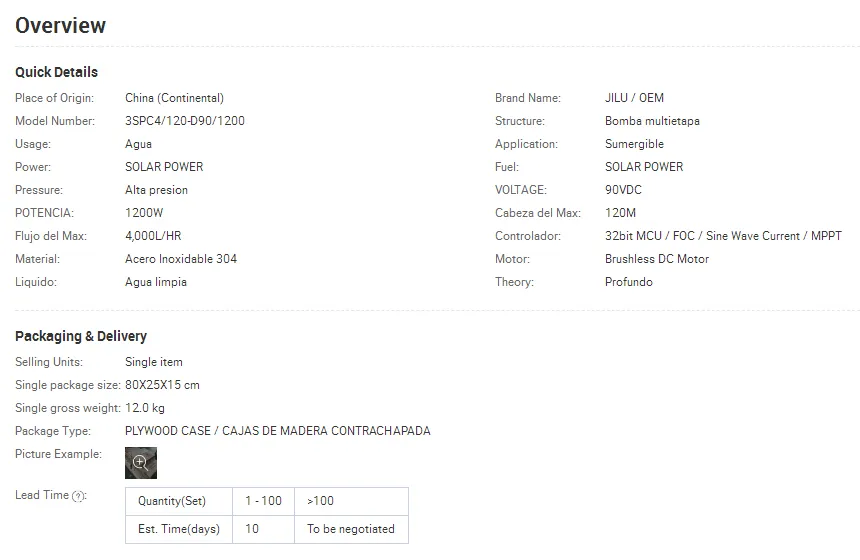Click the Quantity(Set) table header cell
860x560 pixels.
tap(172, 501)
